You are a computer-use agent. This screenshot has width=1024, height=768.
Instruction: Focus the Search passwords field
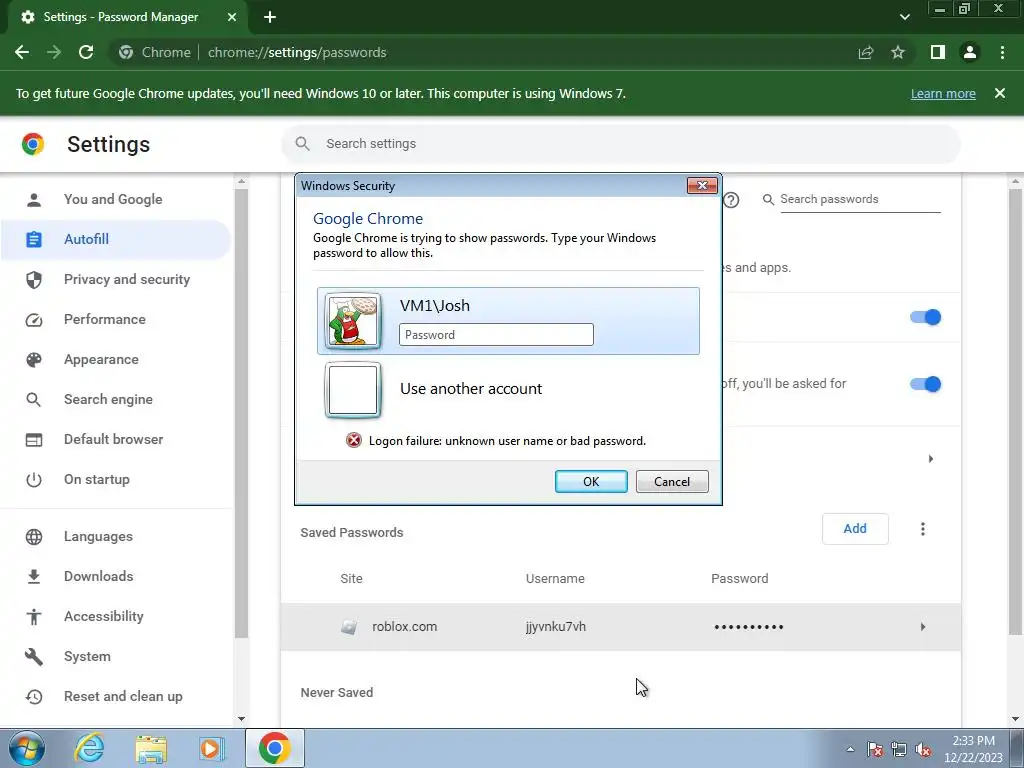[860, 199]
